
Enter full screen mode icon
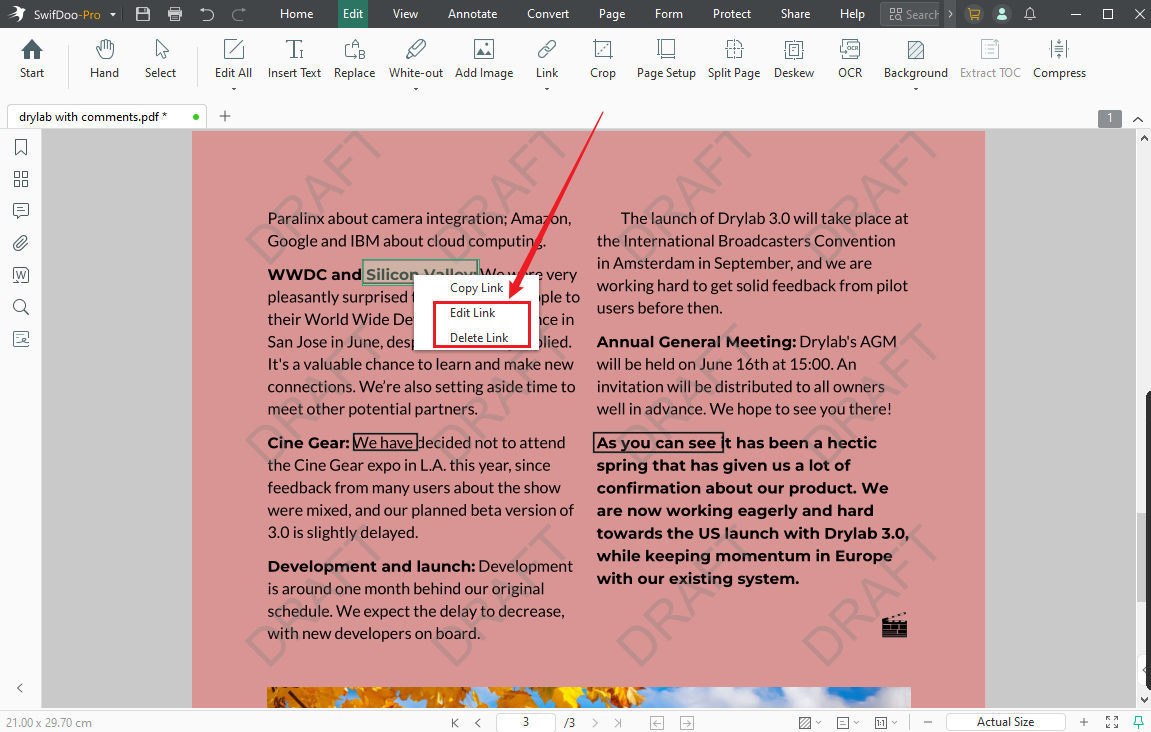pos(1112,722)
